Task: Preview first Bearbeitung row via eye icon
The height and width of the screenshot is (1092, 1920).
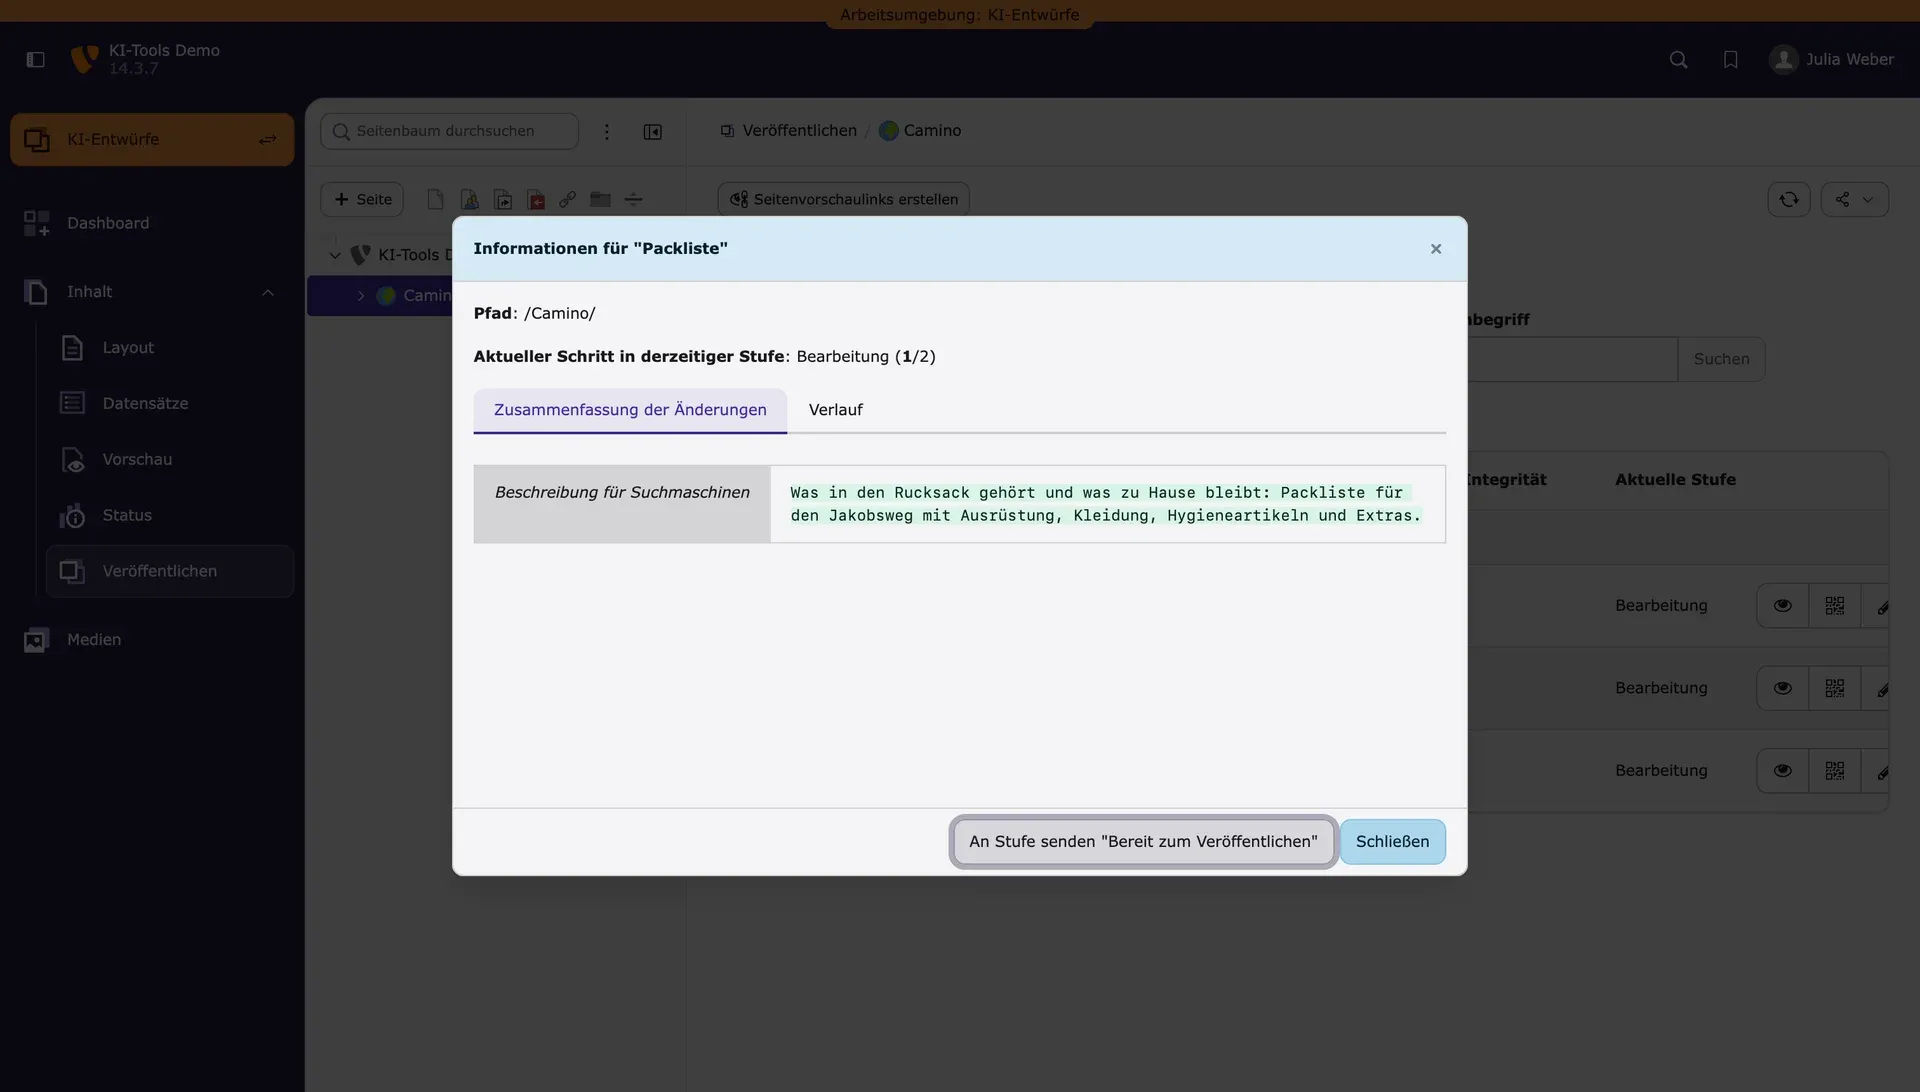Action: (x=1783, y=606)
